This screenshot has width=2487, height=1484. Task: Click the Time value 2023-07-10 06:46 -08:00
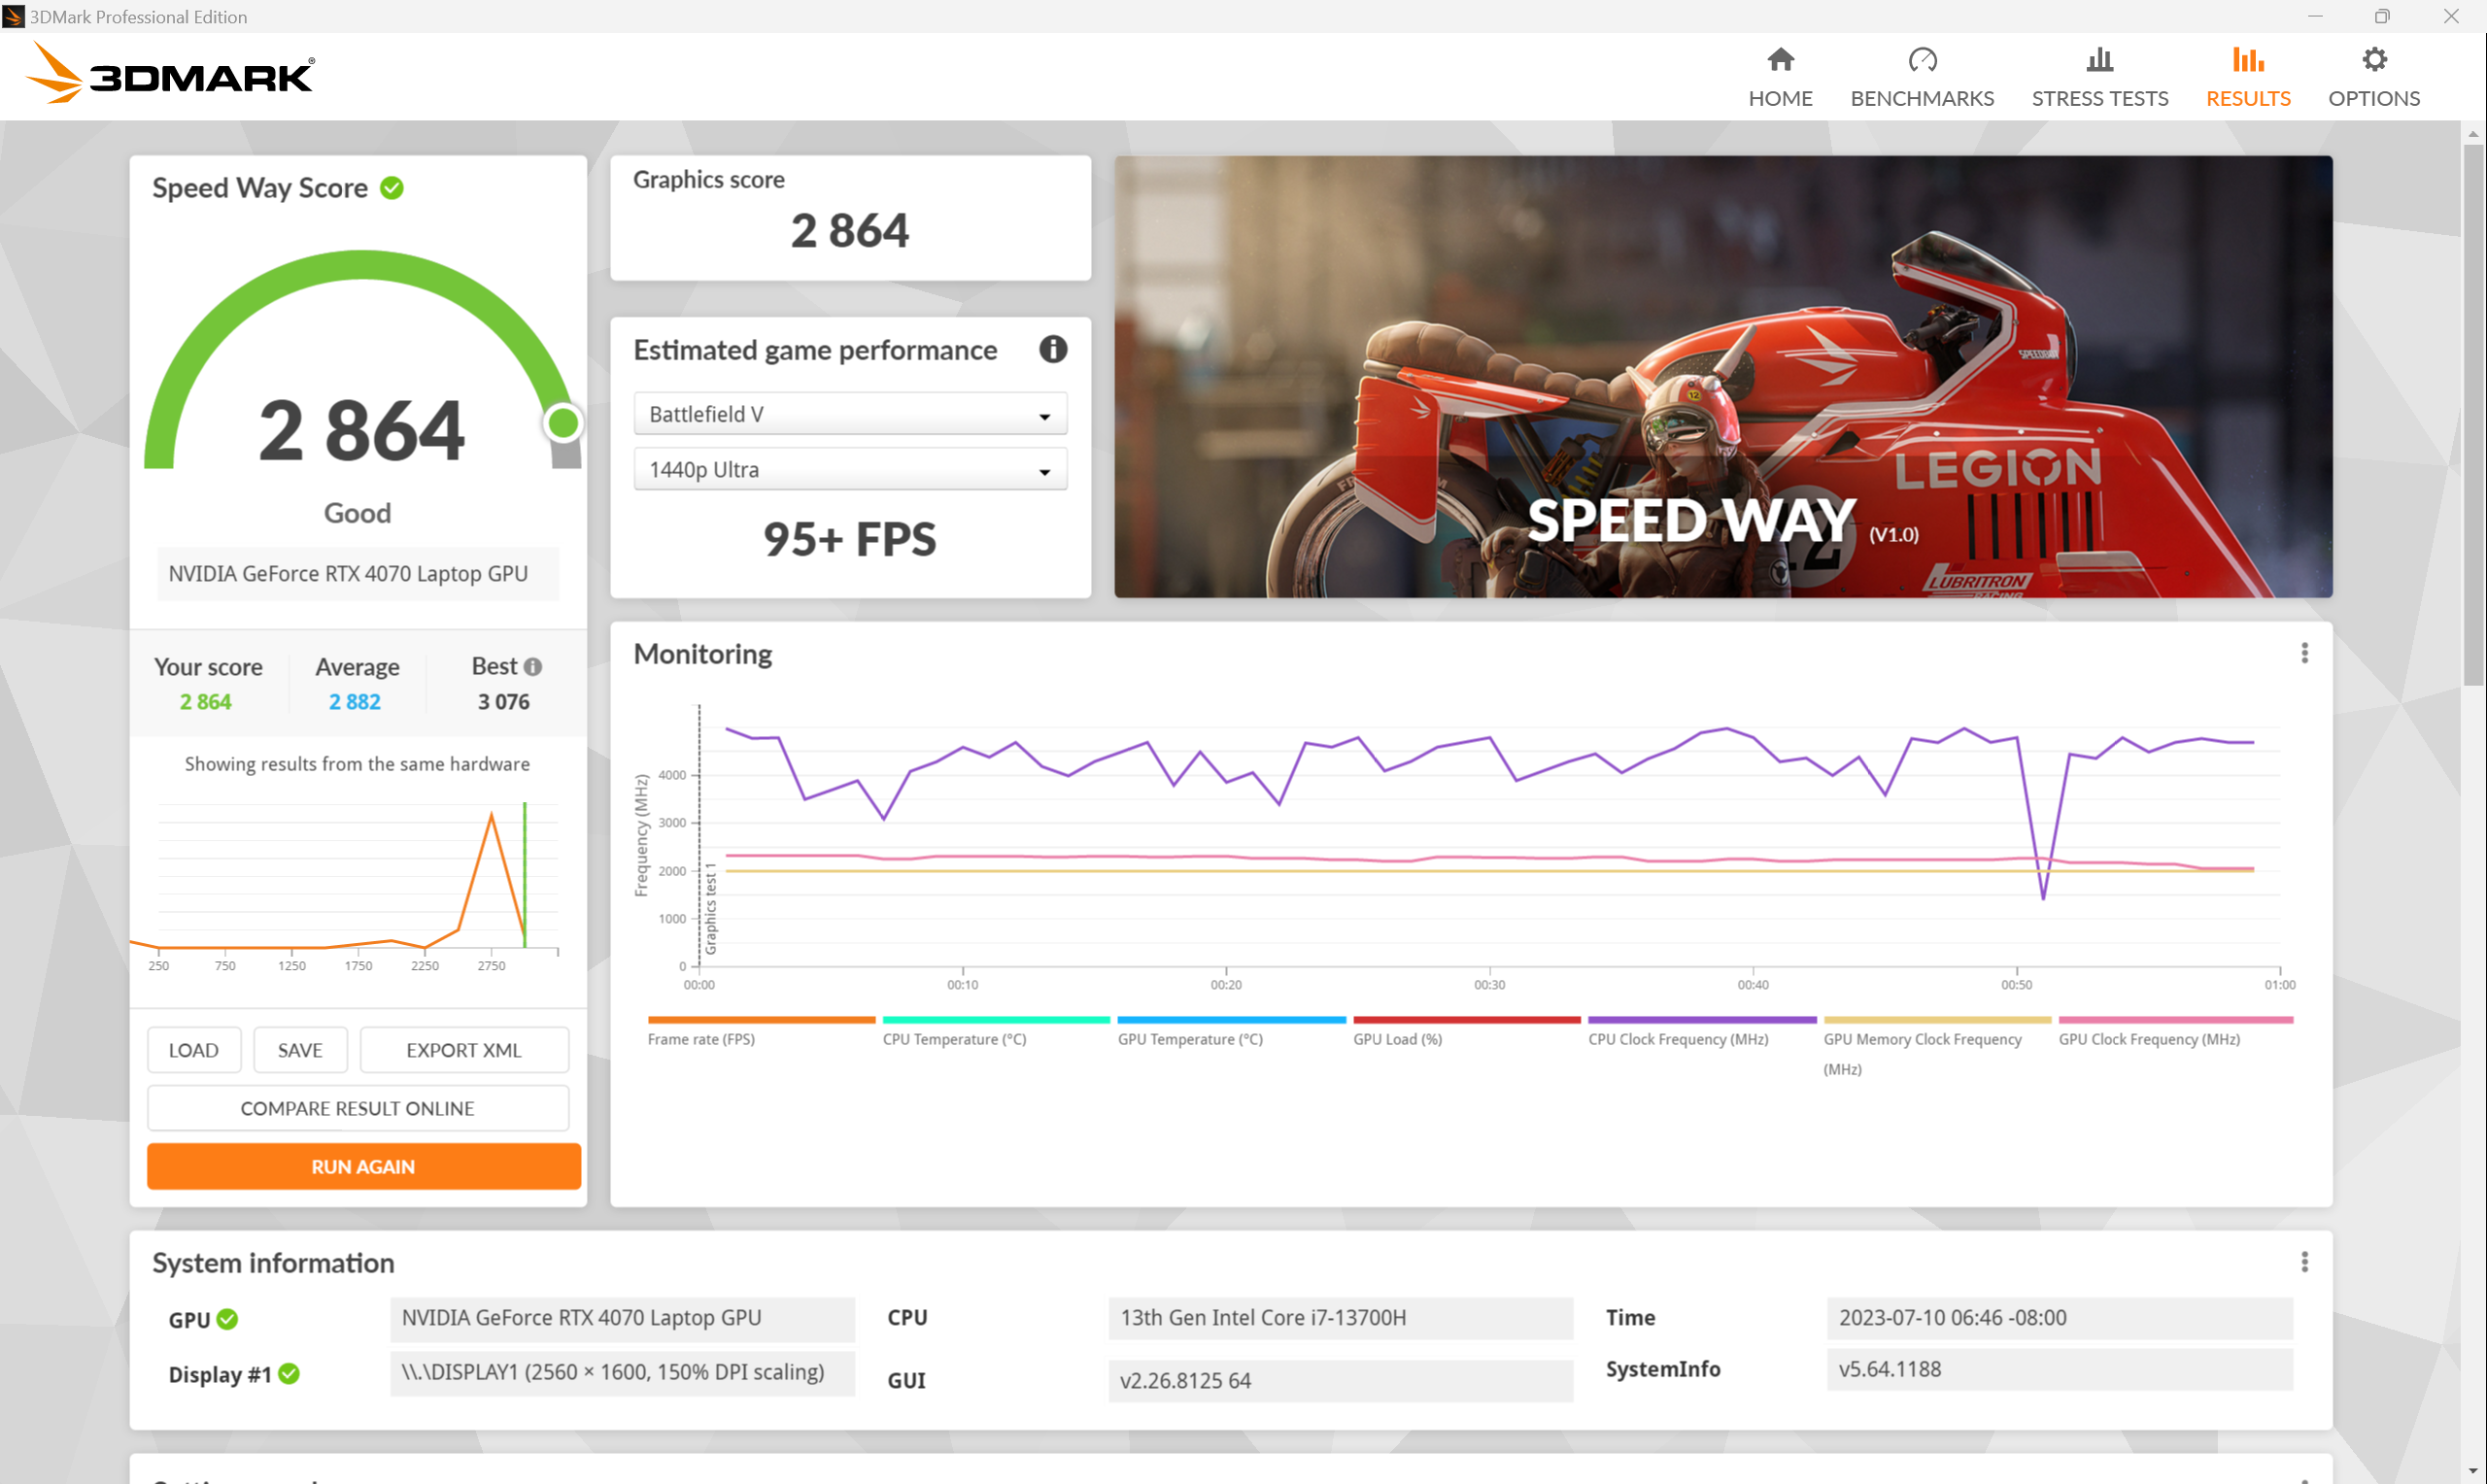[2059, 1319]
